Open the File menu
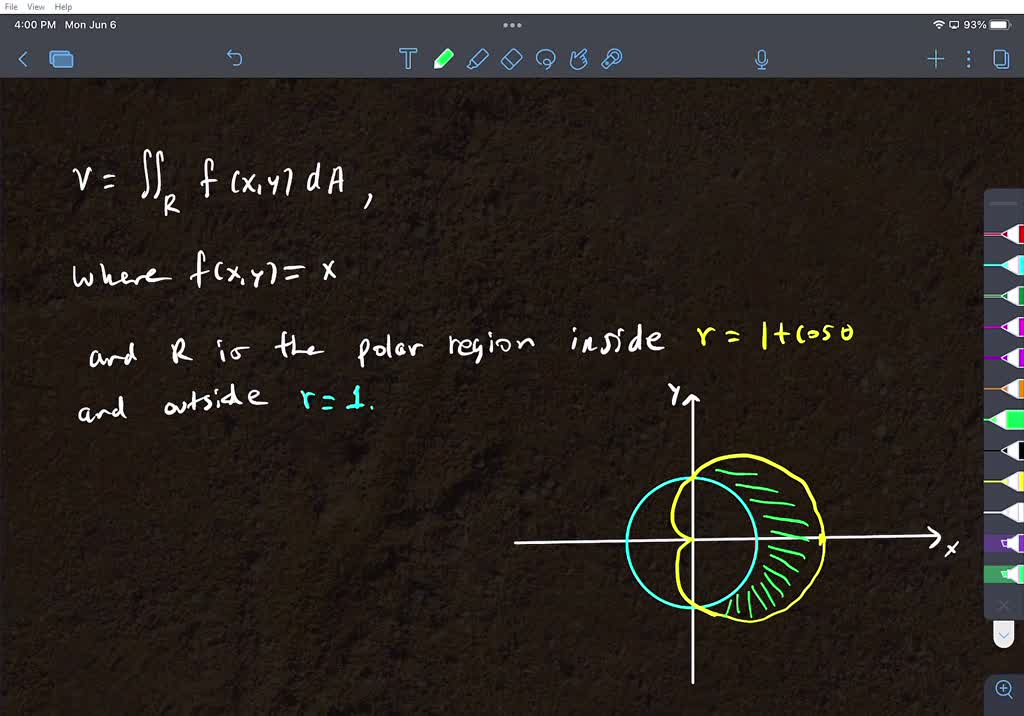Screen dimensions: 1024x716 coord(13,6)
